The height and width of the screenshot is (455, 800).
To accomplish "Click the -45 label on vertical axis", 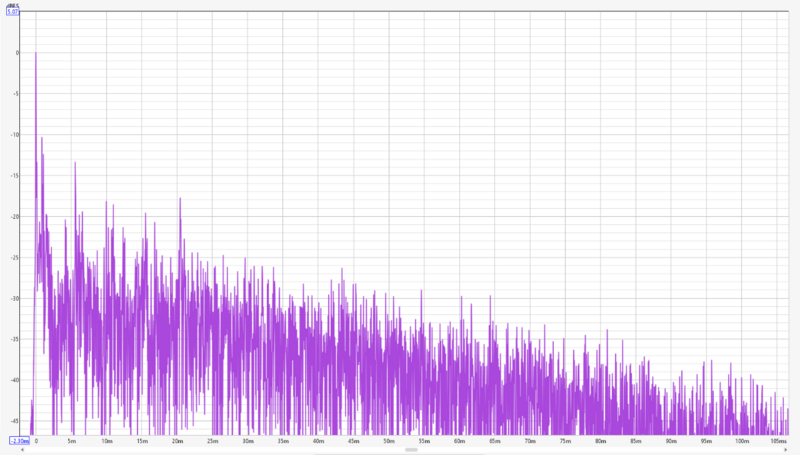I will pos(15,421).
